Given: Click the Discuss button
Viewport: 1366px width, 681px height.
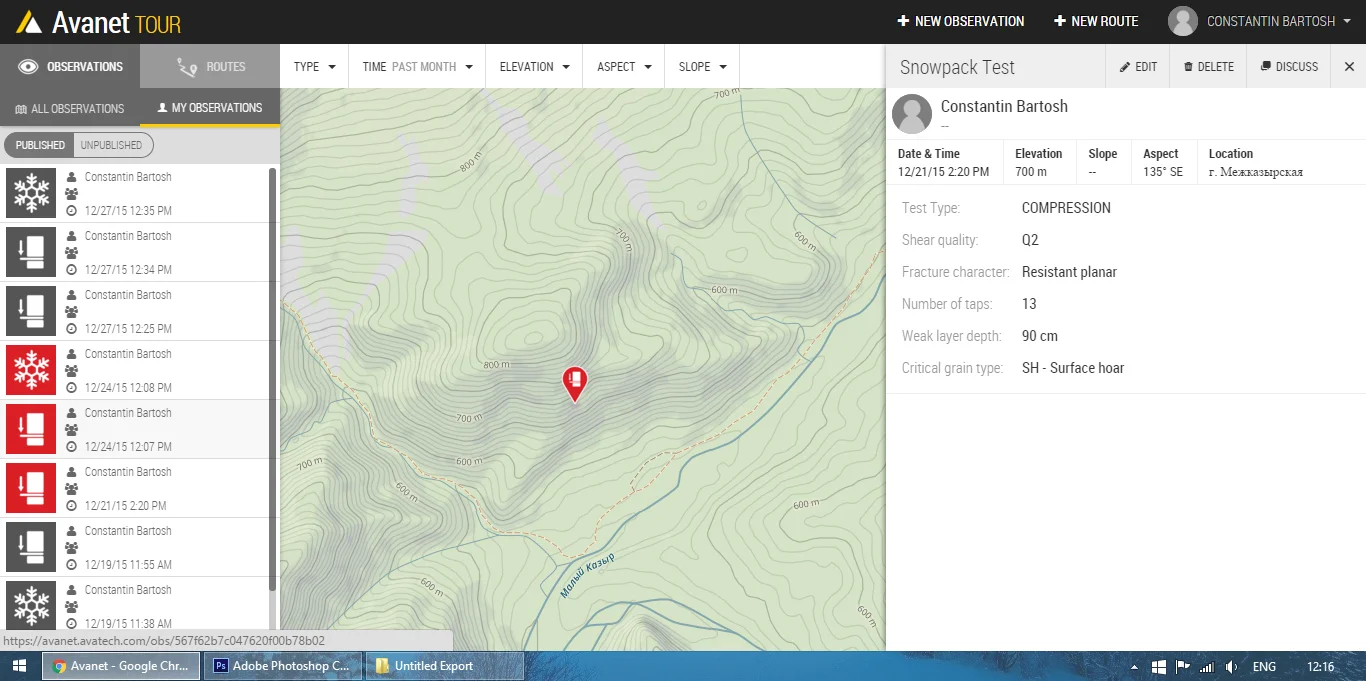Looking at the screenshot, I should pyautogui.click(x=1290, y=67).
